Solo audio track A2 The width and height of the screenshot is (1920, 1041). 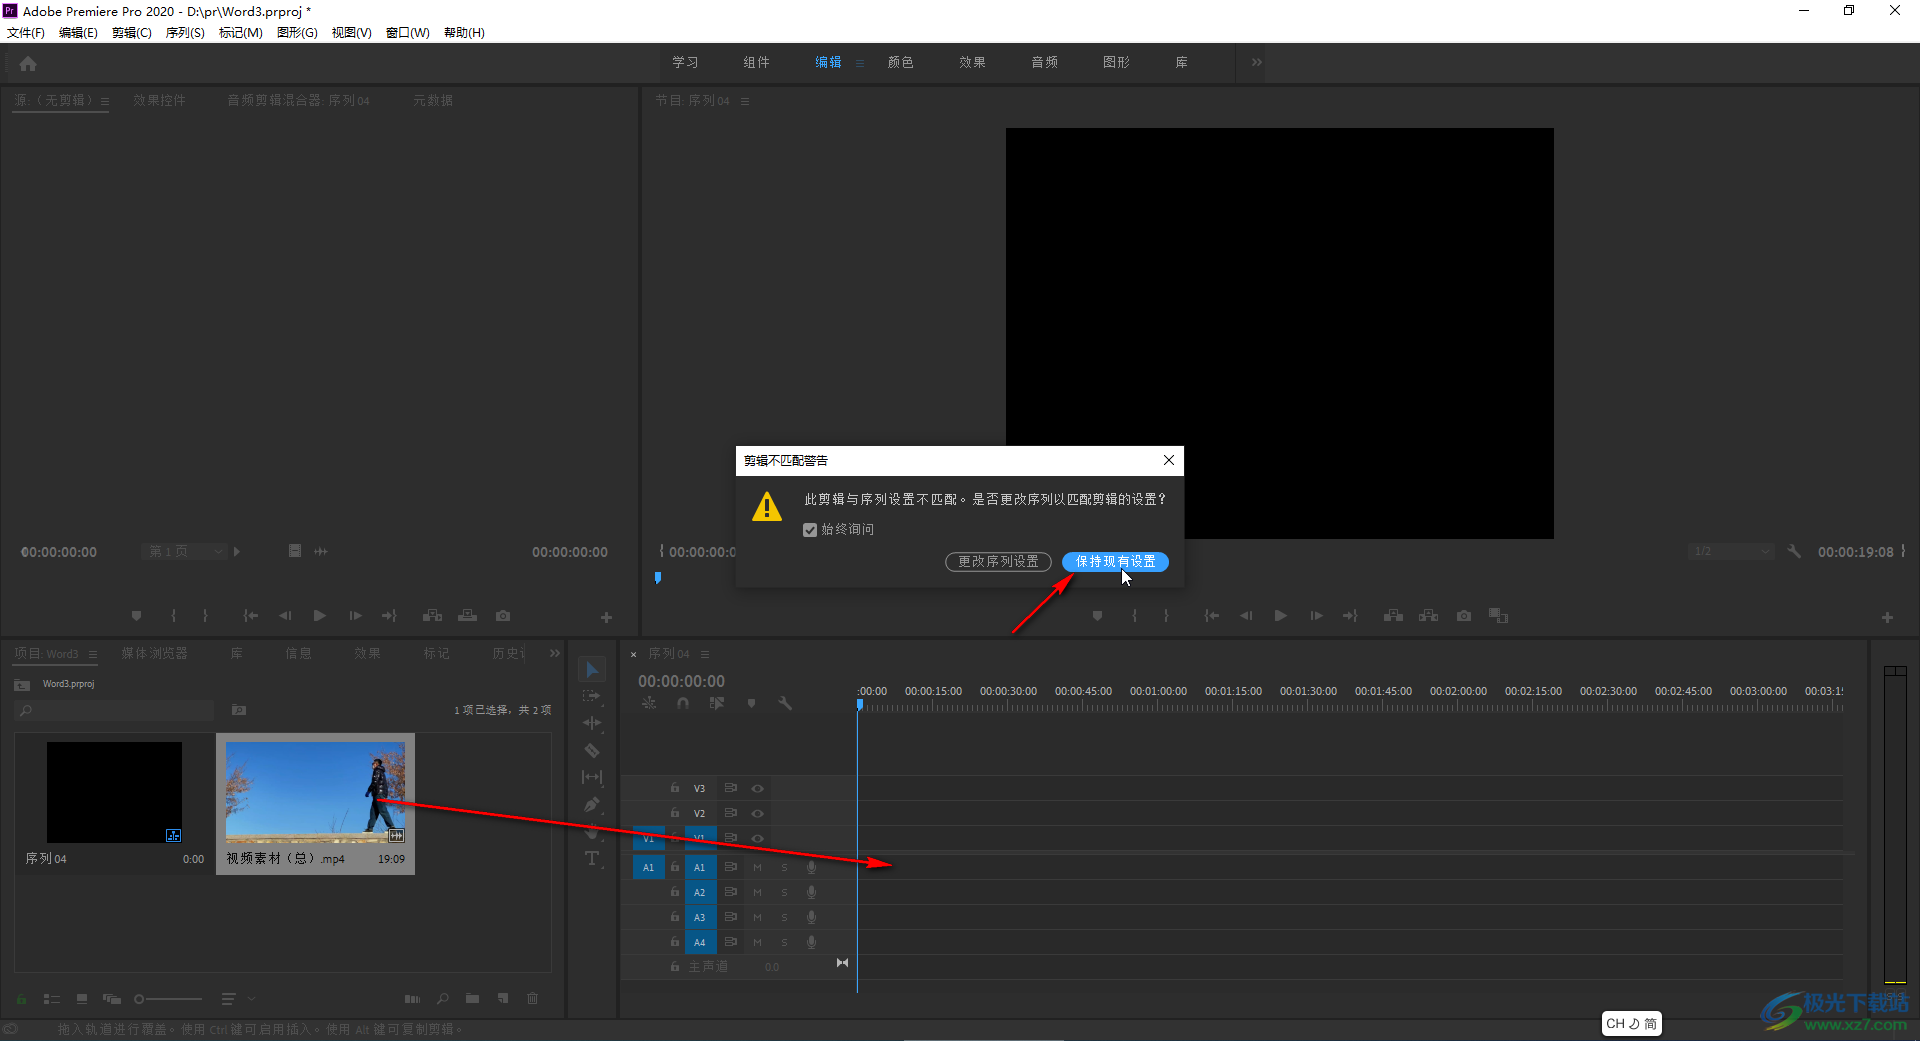coord(784,893)
